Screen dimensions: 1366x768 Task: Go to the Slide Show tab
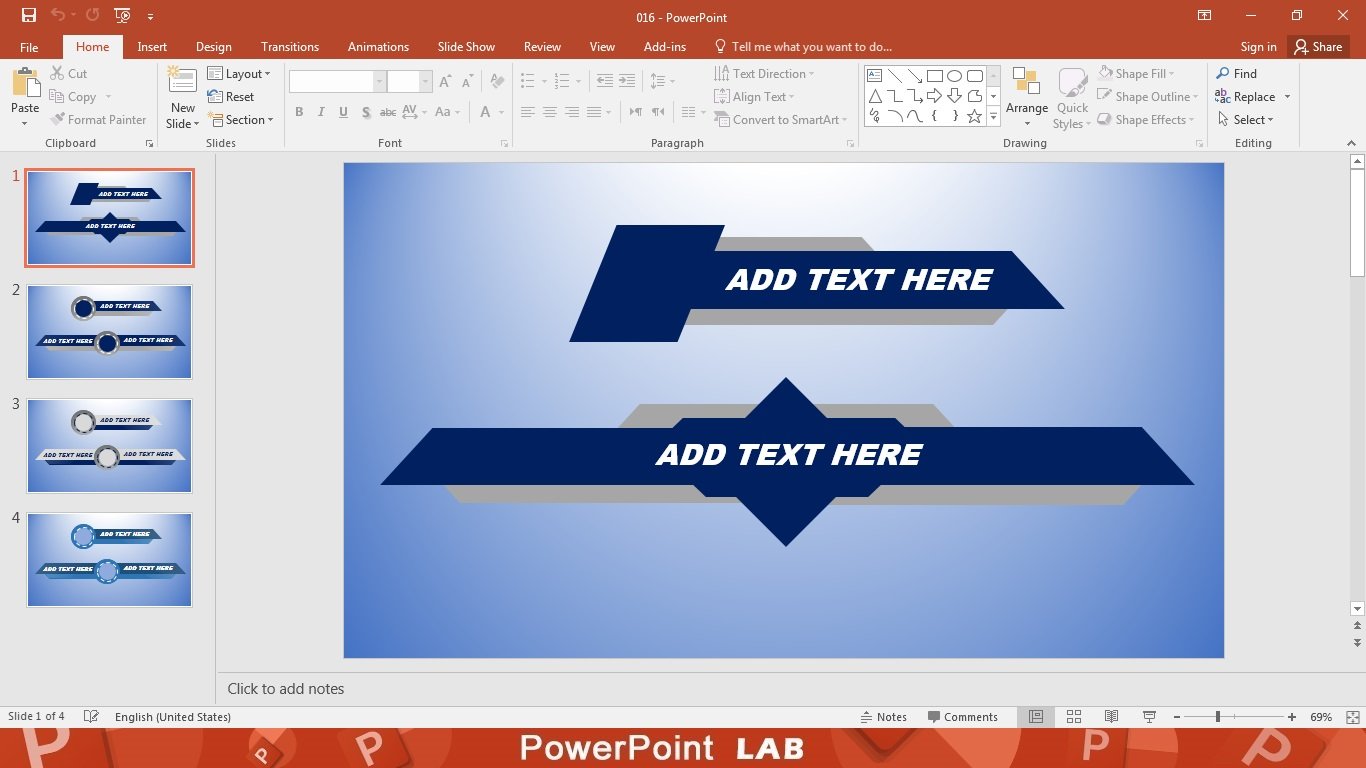tap(466, 47)
